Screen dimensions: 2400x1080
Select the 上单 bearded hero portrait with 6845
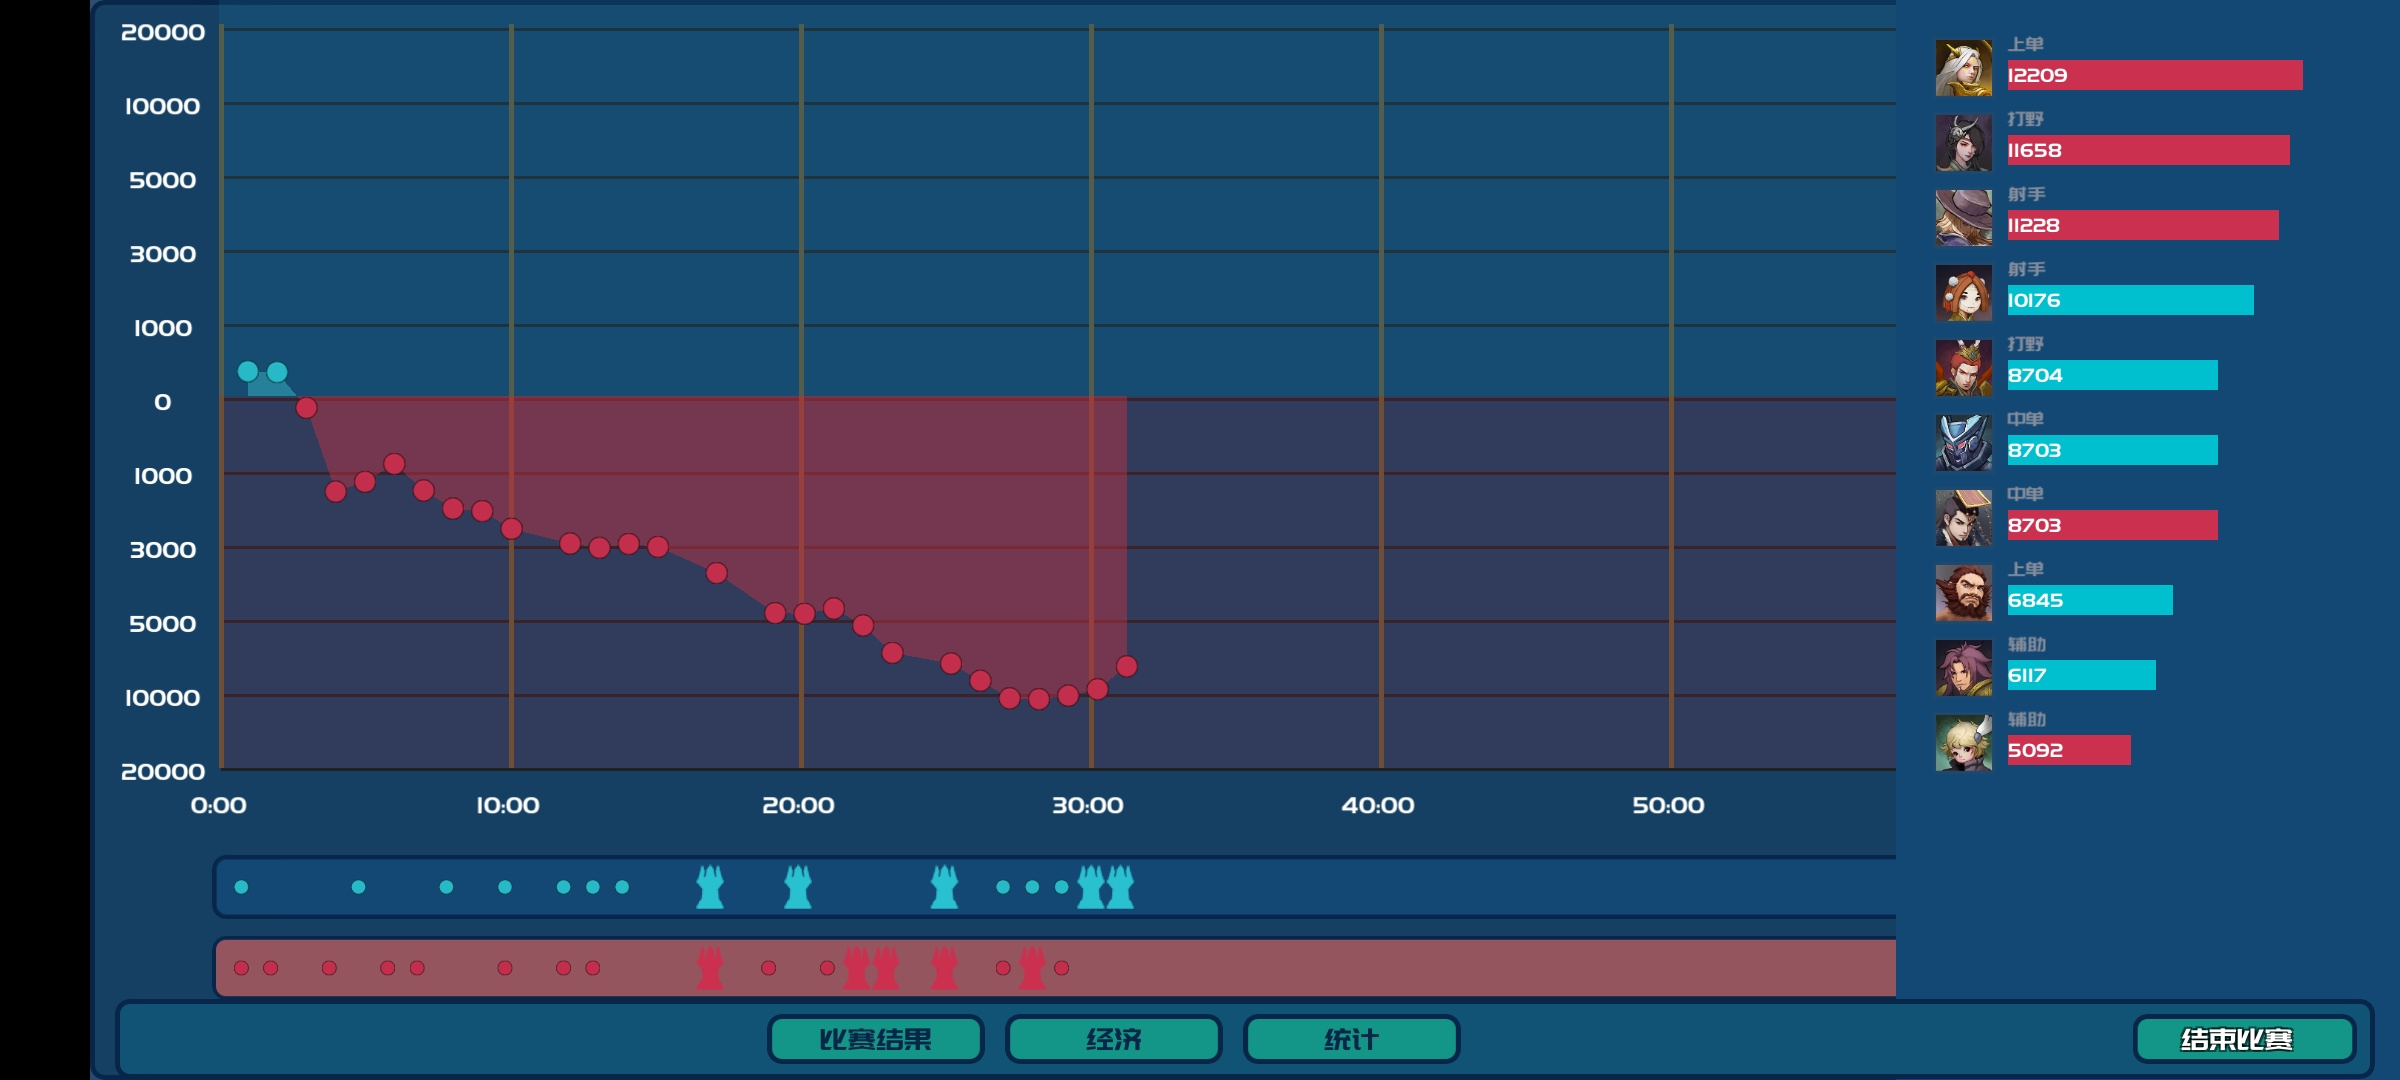tap(1963, 593)
